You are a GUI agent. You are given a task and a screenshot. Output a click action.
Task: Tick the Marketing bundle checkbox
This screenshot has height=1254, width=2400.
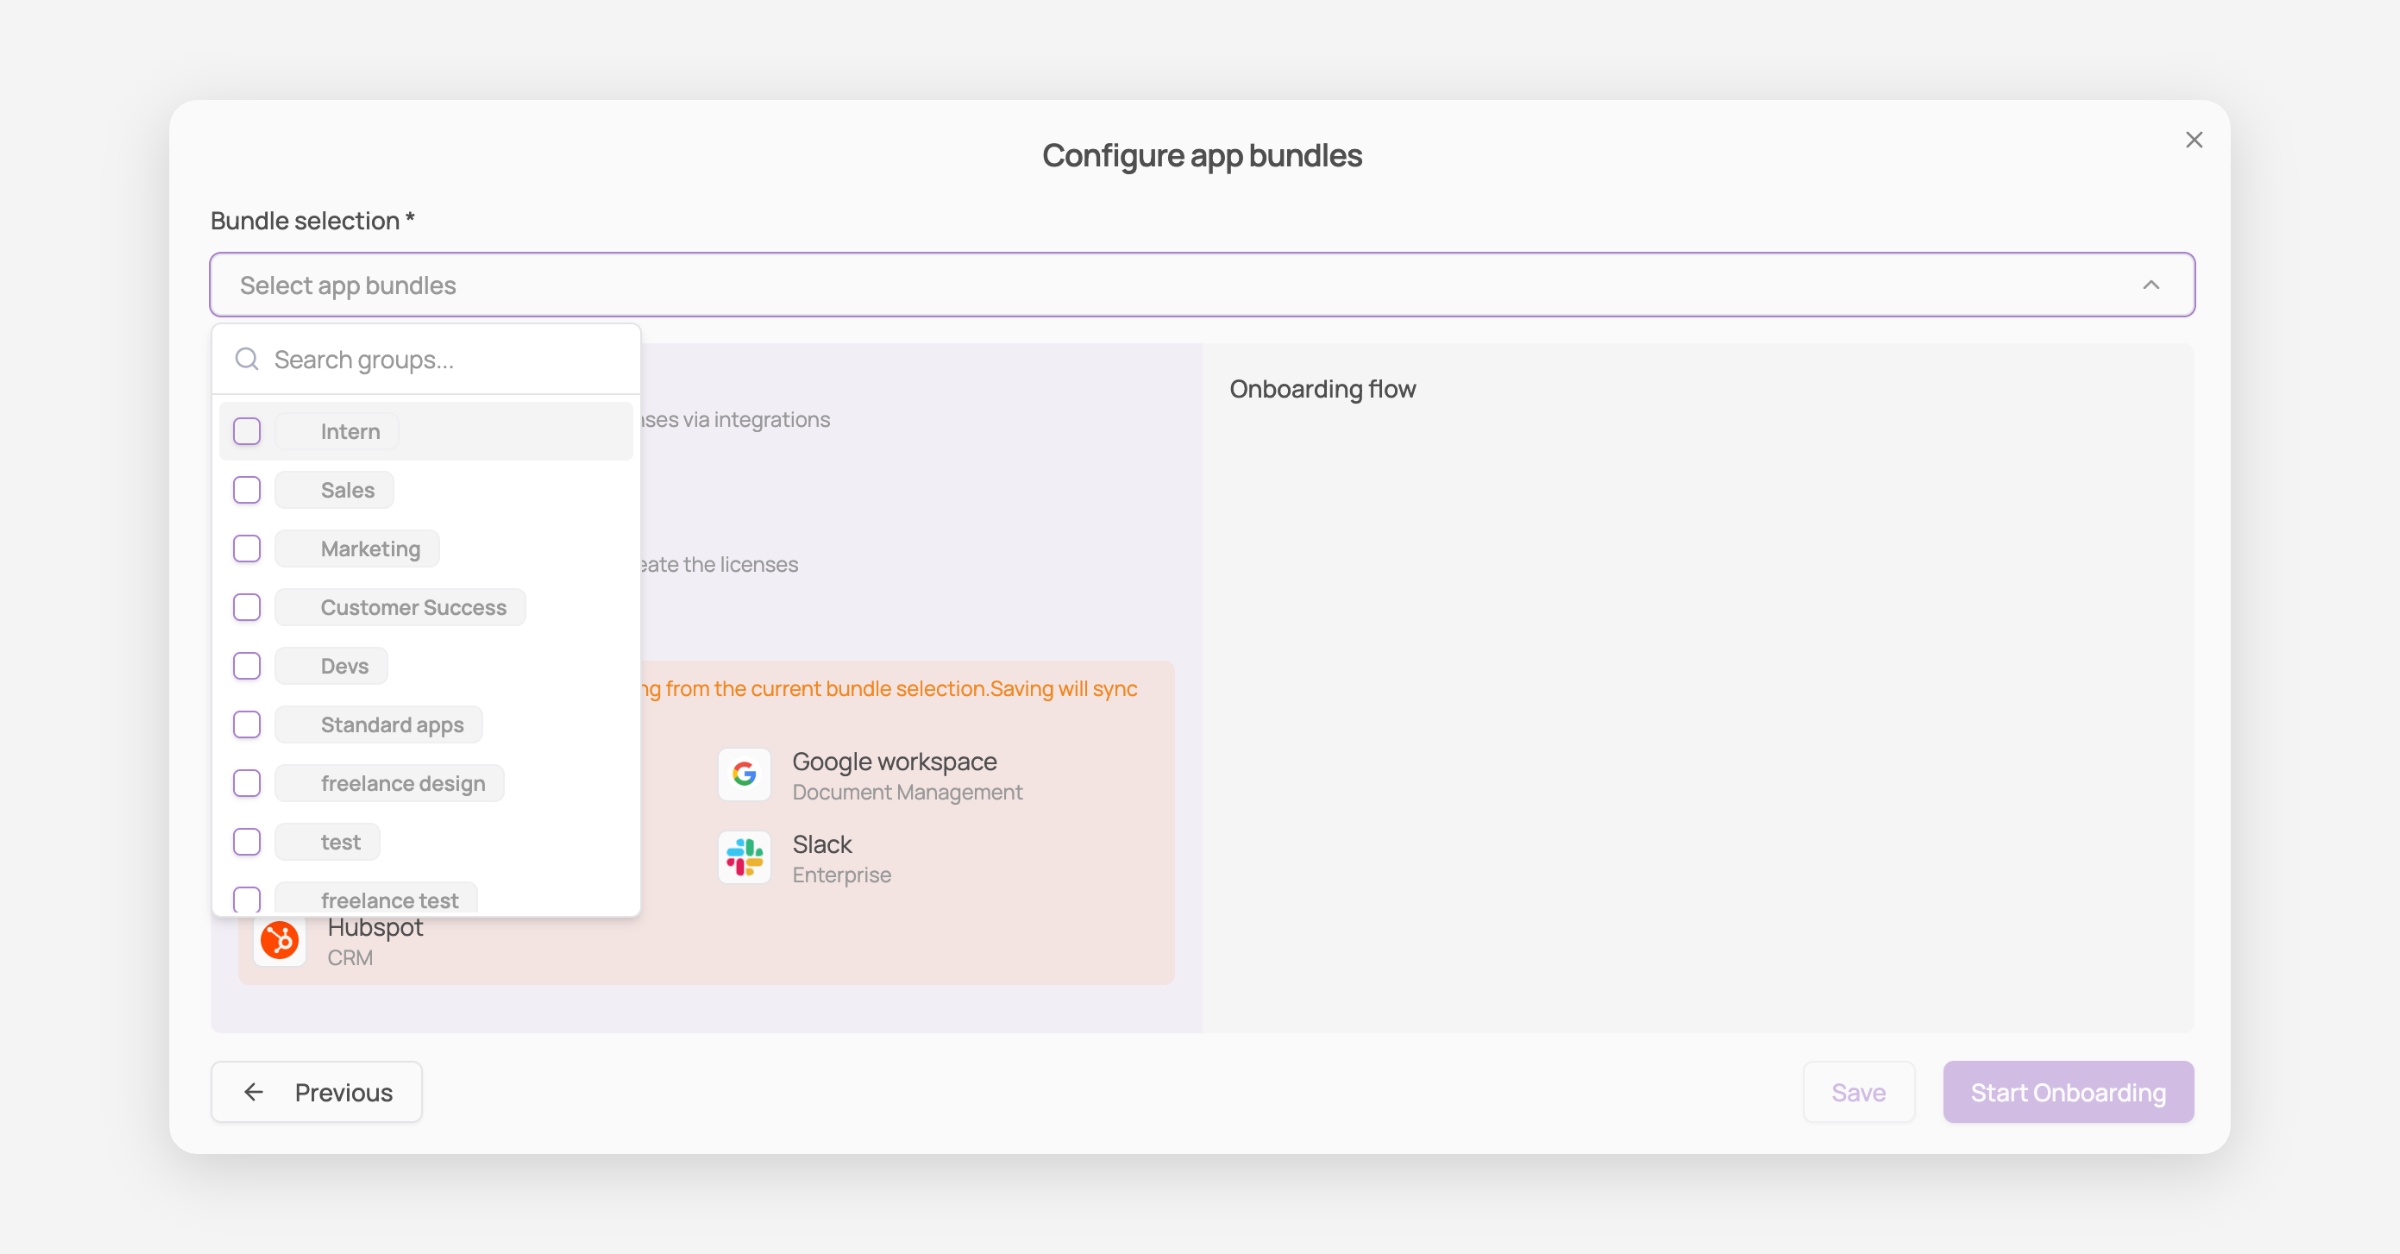click(x=247, y=549)
